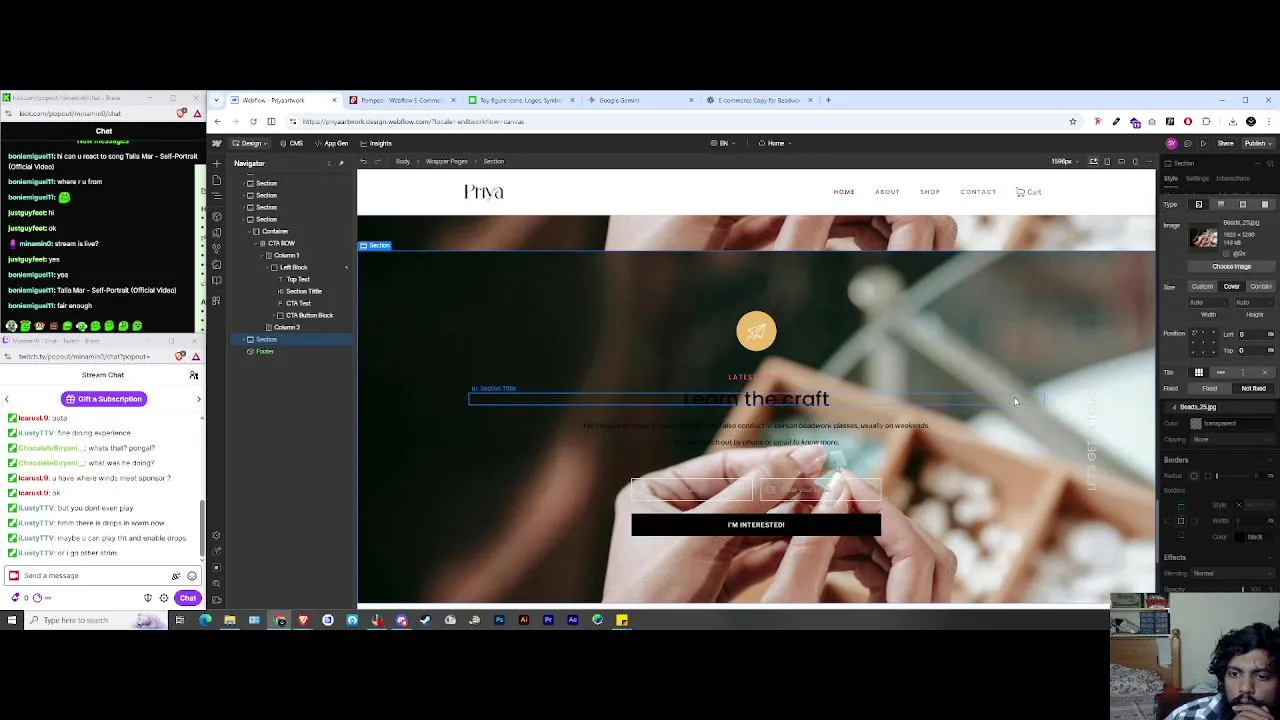Click the Choose Image button
1280x720 pixels.
point(1231,267)
